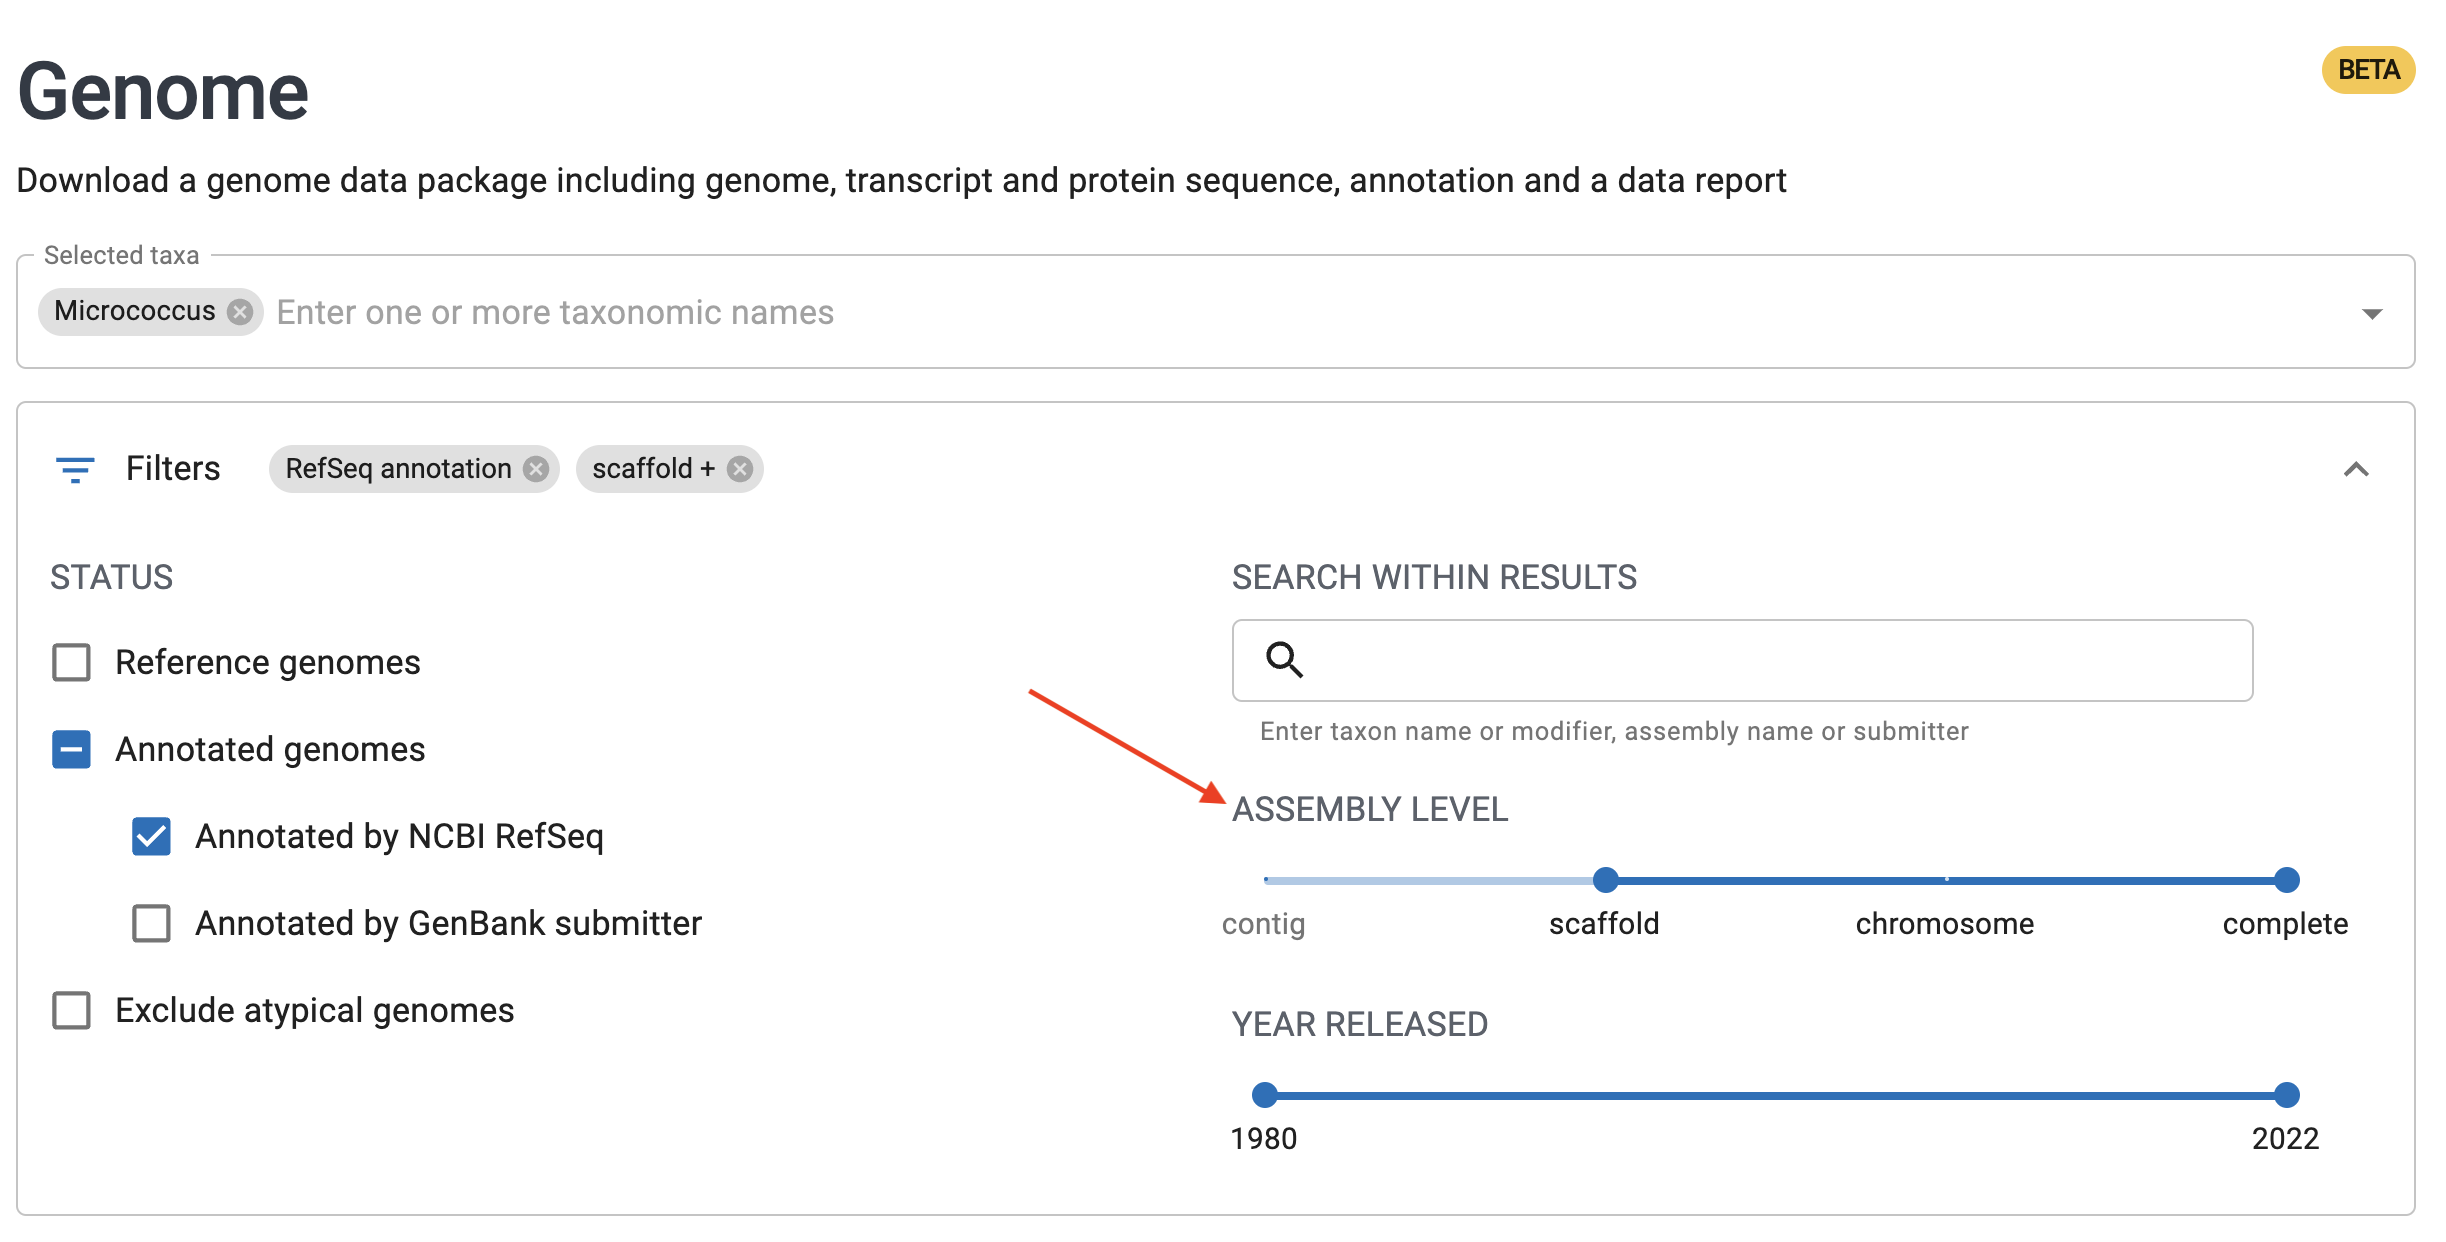The height and width of the screenshot is (1242, 2446).
Task: Remove the scaffold + filter chip
Action: tap(740, 469)
